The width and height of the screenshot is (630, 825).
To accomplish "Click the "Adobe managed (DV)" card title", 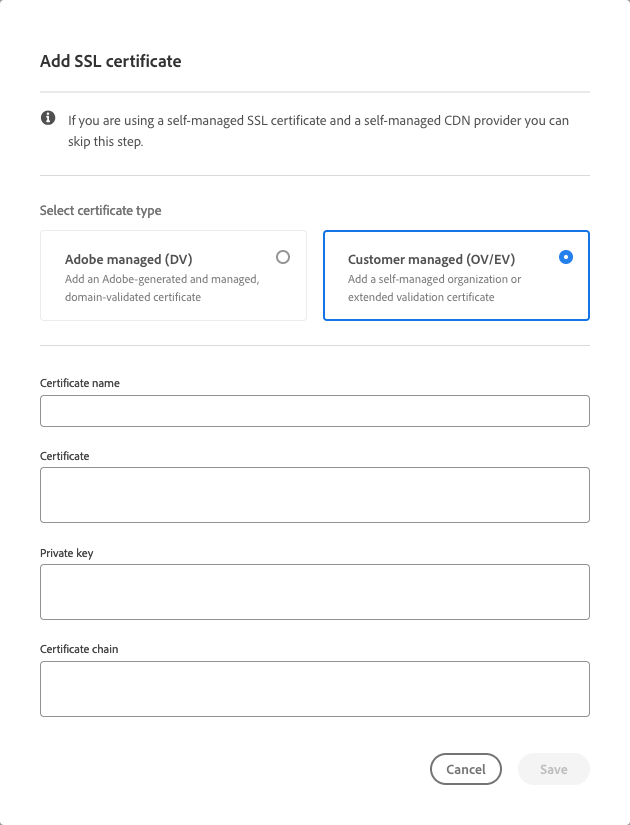I will pyautogui.click(x=128, y=260).
